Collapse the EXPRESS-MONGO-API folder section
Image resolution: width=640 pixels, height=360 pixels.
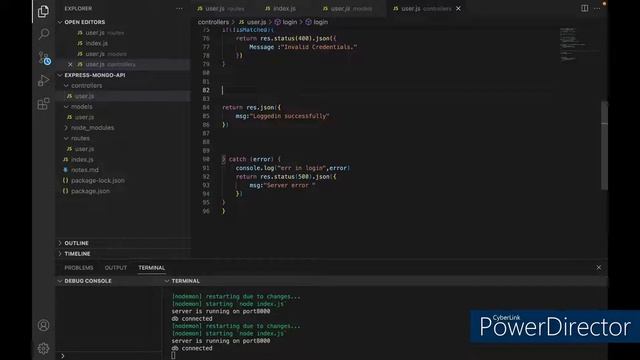coord(60,75)
